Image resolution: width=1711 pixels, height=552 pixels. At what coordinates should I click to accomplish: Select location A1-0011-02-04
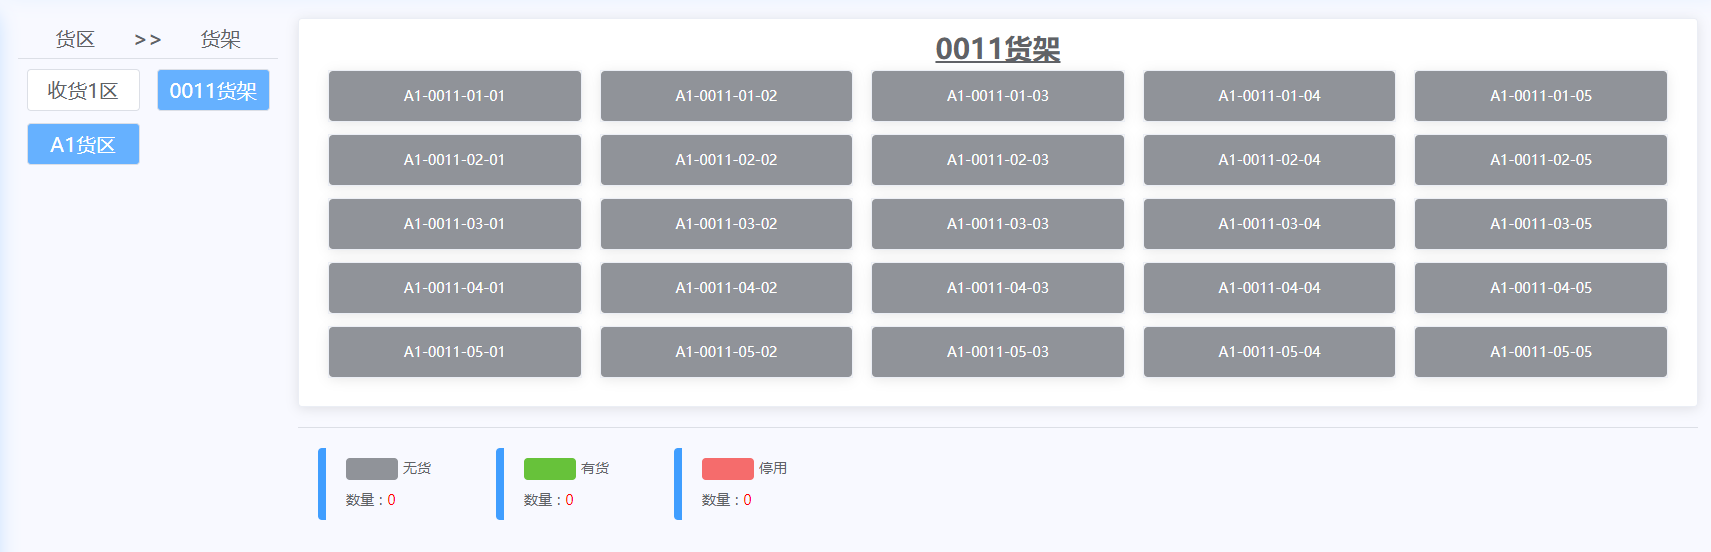(x=1269, y=160)
